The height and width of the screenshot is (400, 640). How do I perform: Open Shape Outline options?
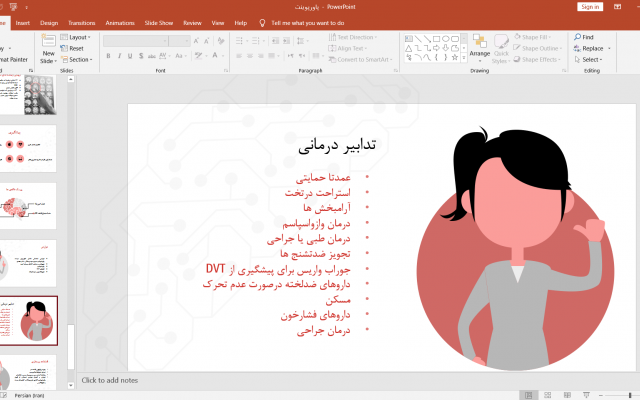[538, 48]
